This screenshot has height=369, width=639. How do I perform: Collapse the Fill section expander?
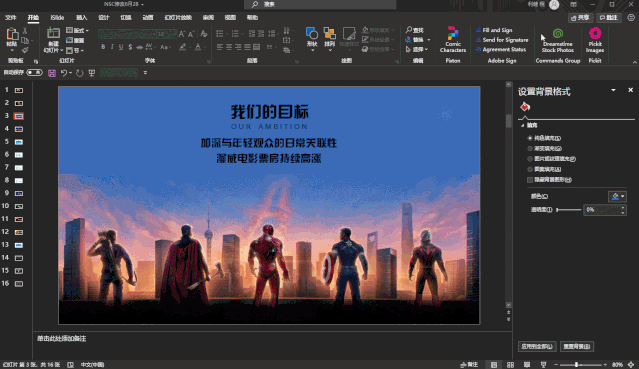[x=522, y=126]
